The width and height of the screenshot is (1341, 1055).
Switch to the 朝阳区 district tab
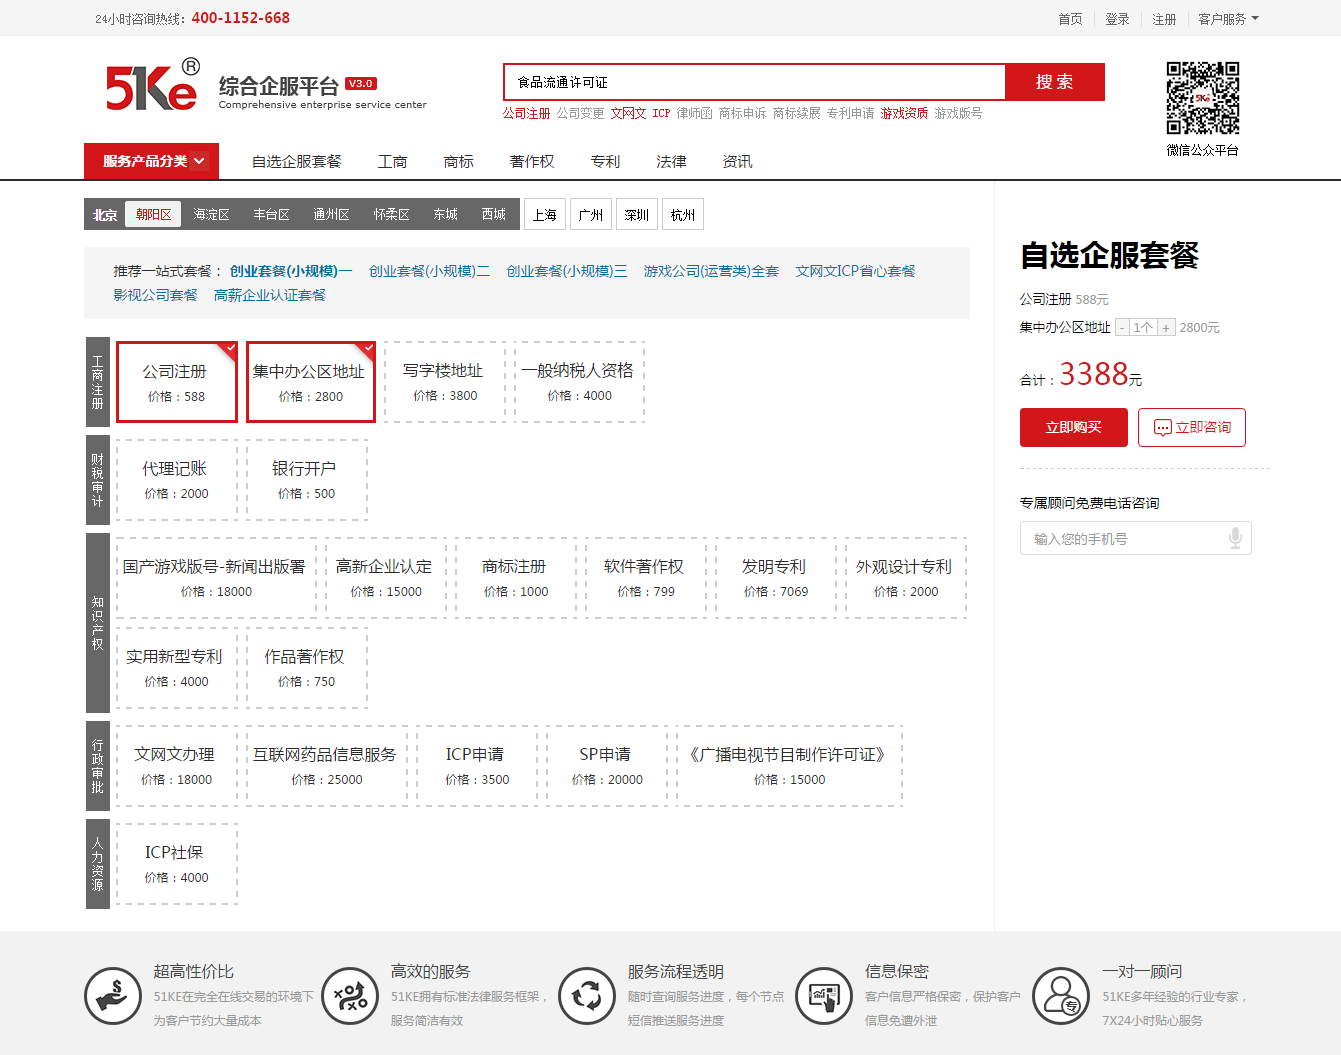[153, 214]
